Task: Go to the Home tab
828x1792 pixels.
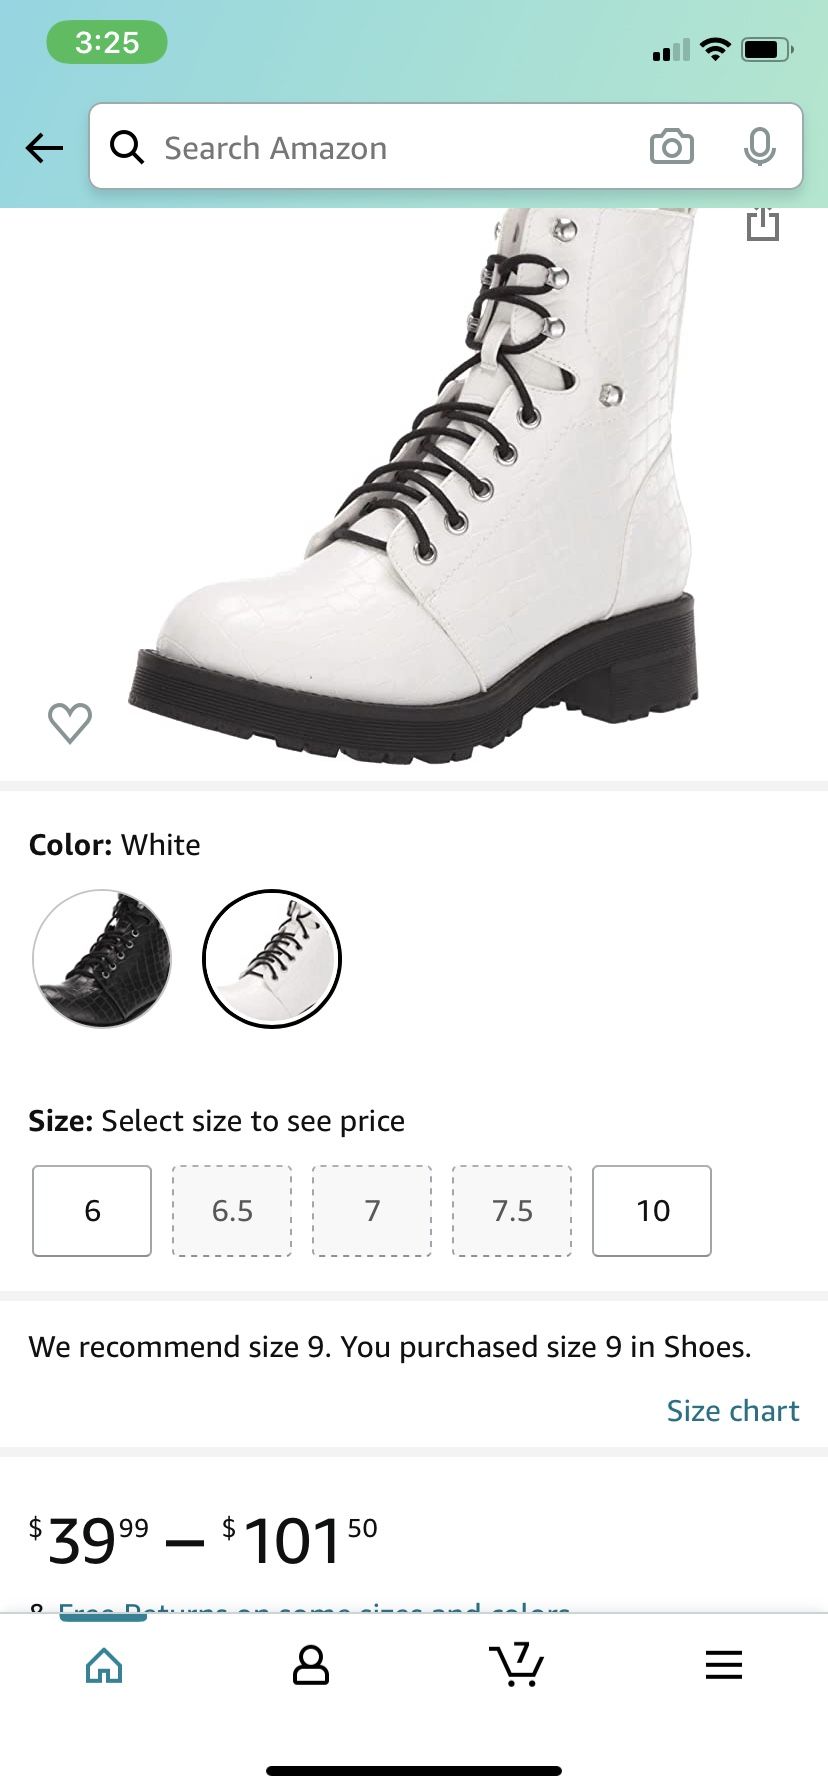Action: point(104,1665)
